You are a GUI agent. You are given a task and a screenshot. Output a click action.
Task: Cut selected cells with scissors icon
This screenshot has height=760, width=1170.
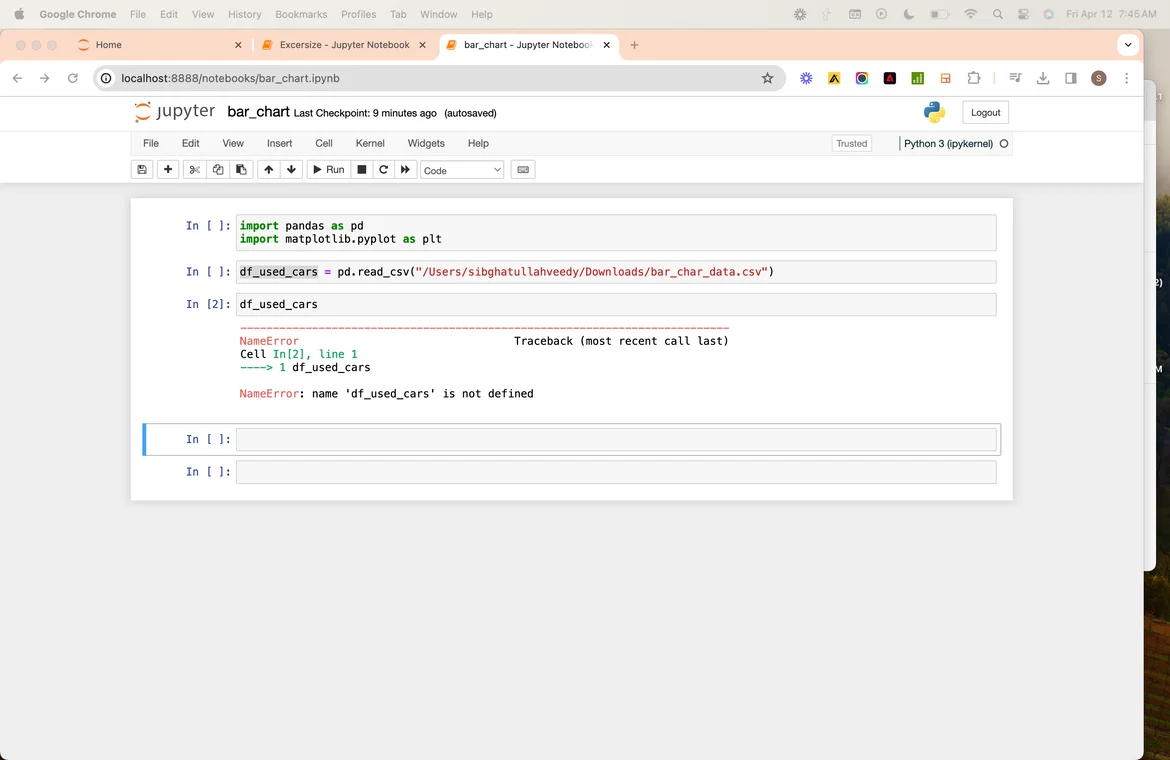(195, 170)
